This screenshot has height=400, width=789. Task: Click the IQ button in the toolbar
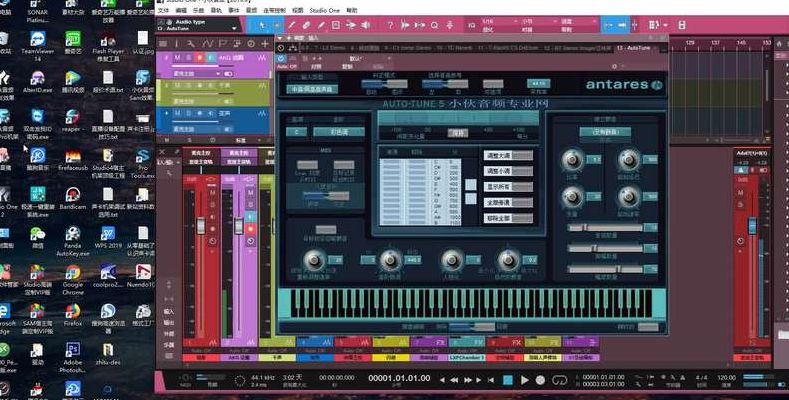tap(471, 25)
